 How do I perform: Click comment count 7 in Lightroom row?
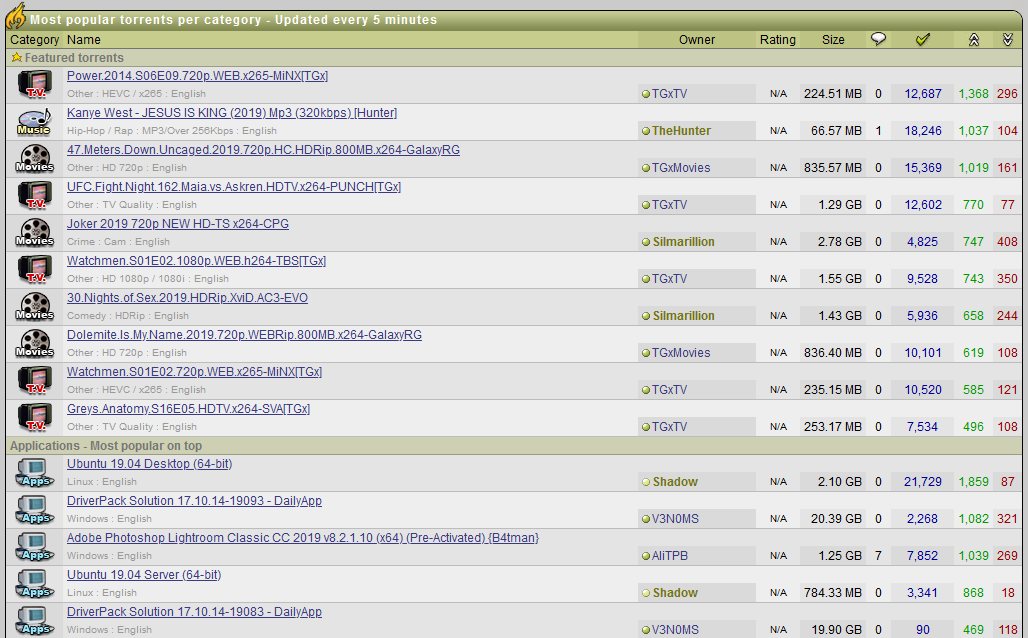(x=879, y=556)
